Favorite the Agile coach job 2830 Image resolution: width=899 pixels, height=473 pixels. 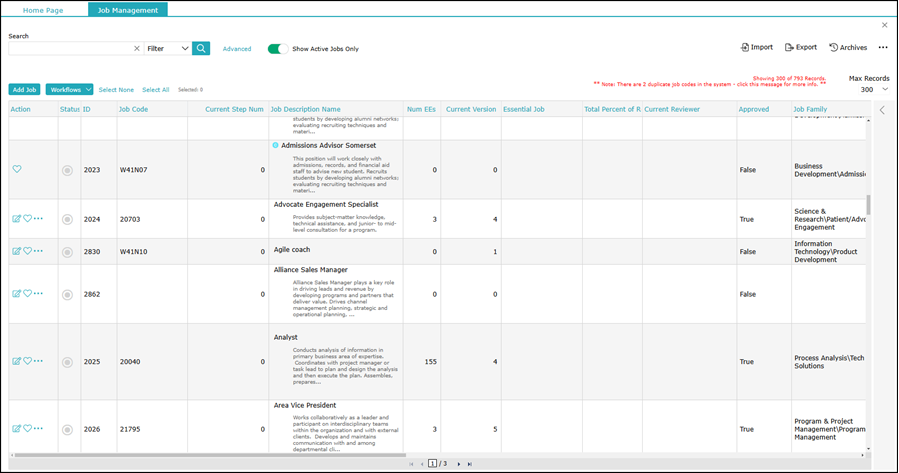28,251
